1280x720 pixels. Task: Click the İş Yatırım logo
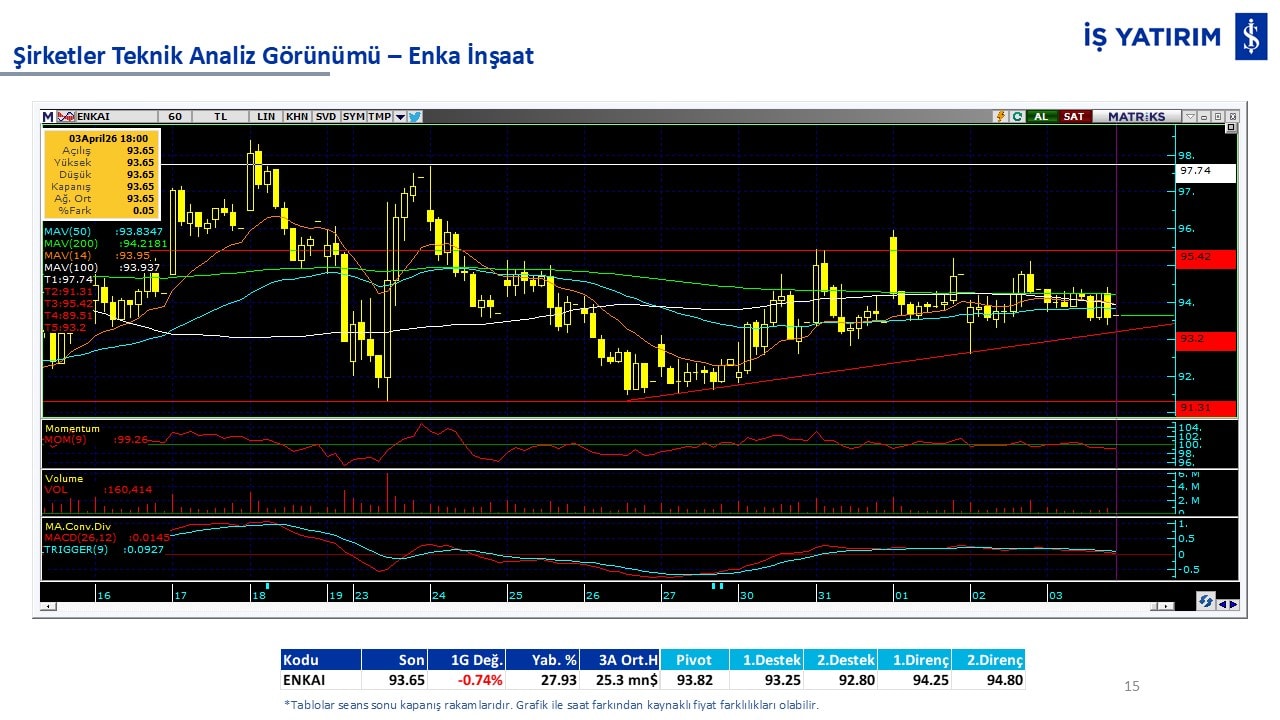pyautogui.click(x=1250, y=38)
